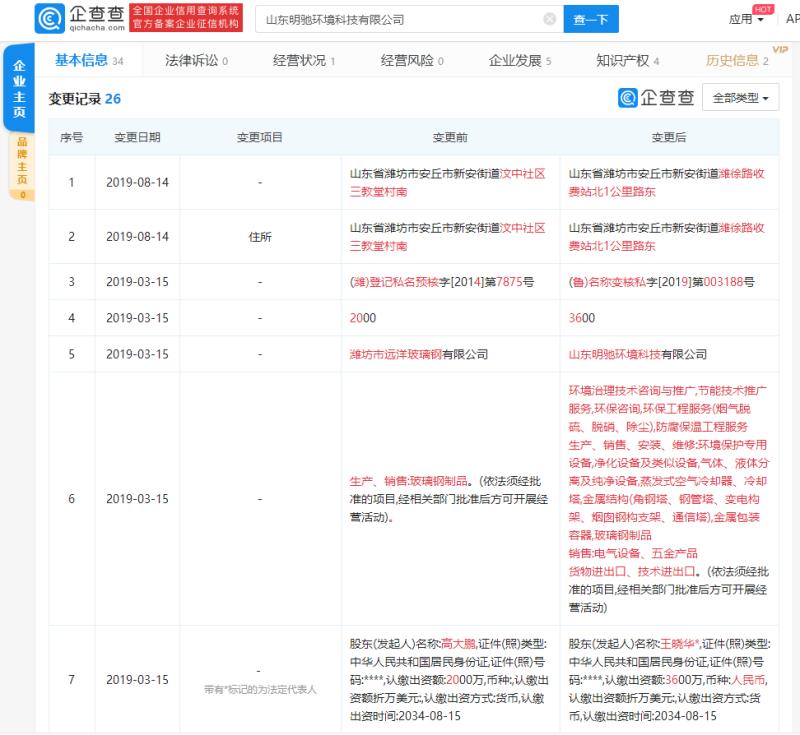This screenshot has height=735, width=800.
Task: Click the (鲁)名称变核私字[2019]第003188号 cell
Action: click(x=662, y=282)
